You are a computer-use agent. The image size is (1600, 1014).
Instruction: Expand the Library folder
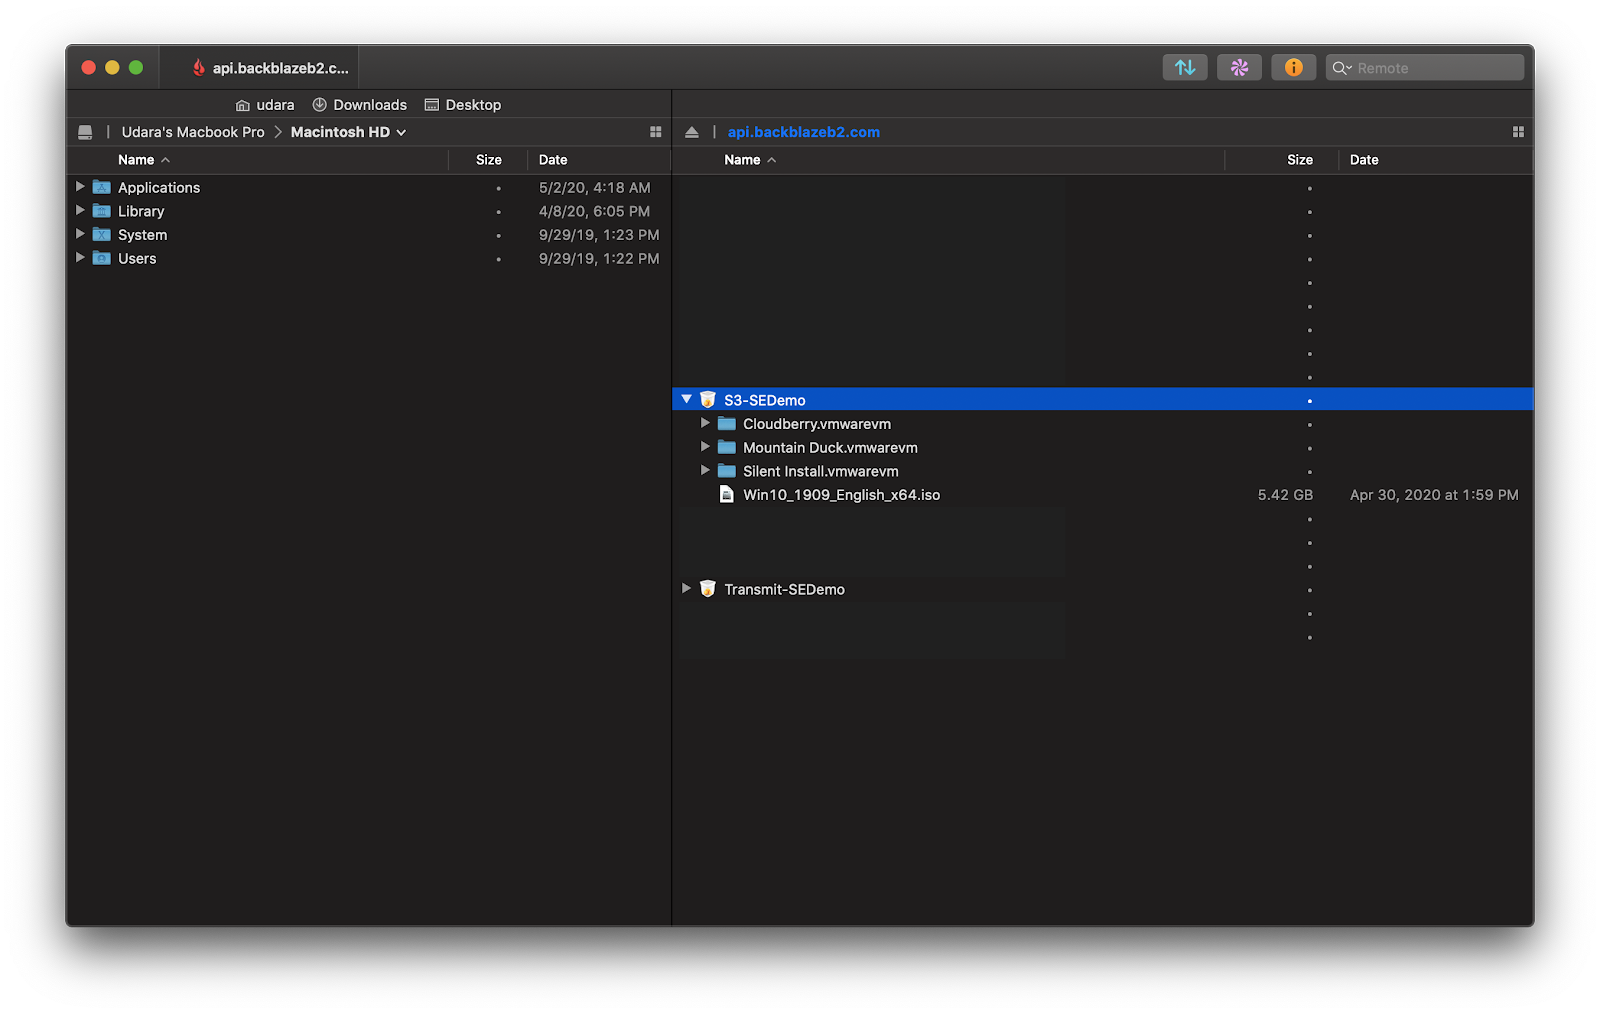tap(80, 210)
